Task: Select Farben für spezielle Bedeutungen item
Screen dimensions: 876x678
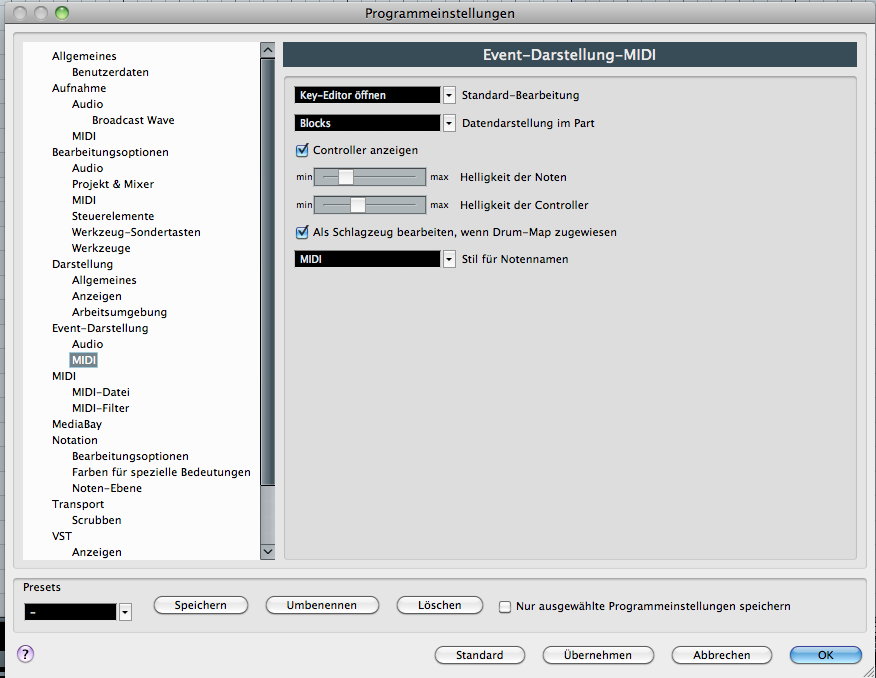Action: tap(161, 472)
